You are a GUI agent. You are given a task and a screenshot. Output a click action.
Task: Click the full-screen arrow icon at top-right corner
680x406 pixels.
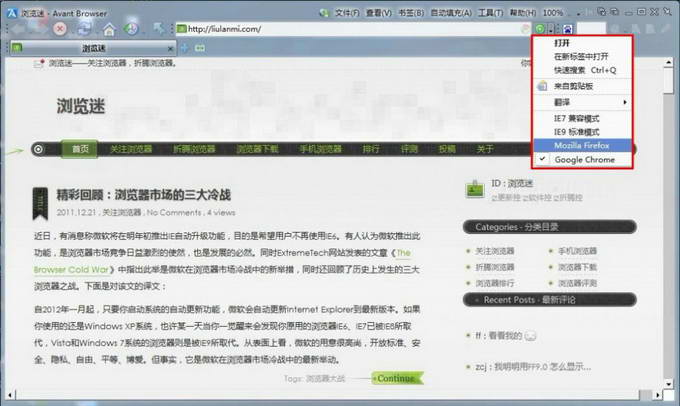(668, 12)
